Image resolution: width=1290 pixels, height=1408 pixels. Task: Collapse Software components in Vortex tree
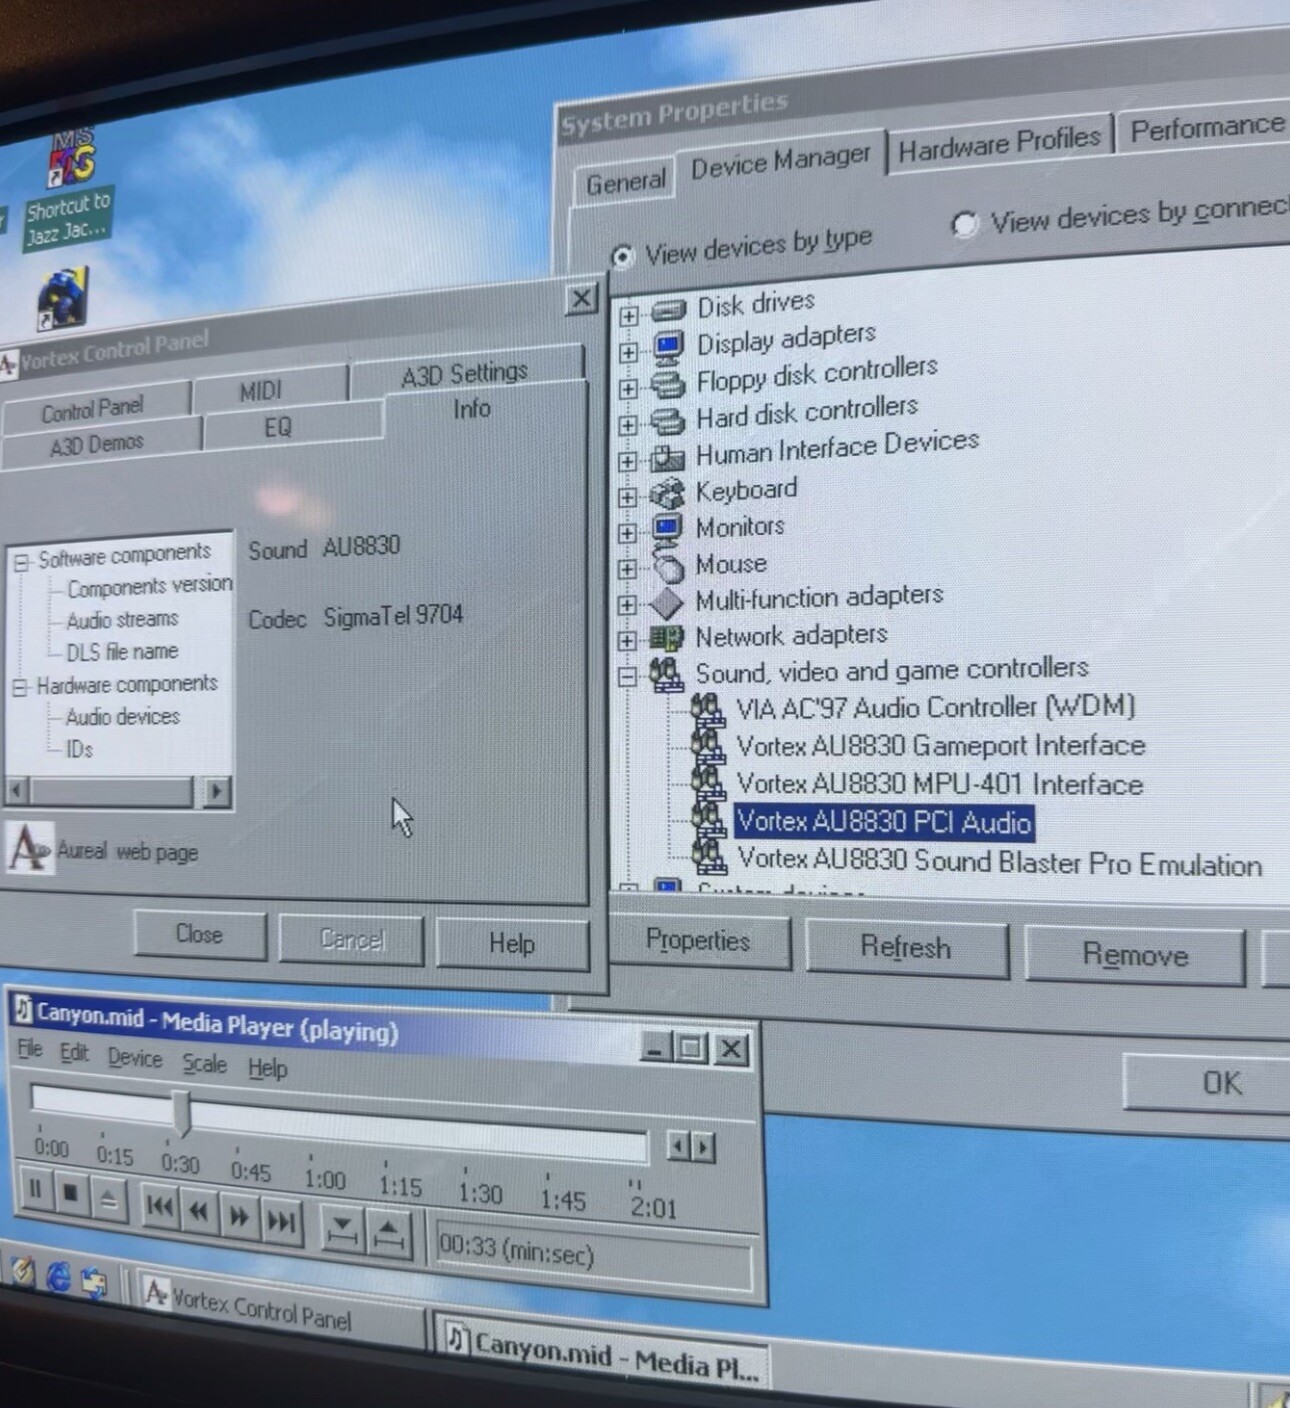21,563
